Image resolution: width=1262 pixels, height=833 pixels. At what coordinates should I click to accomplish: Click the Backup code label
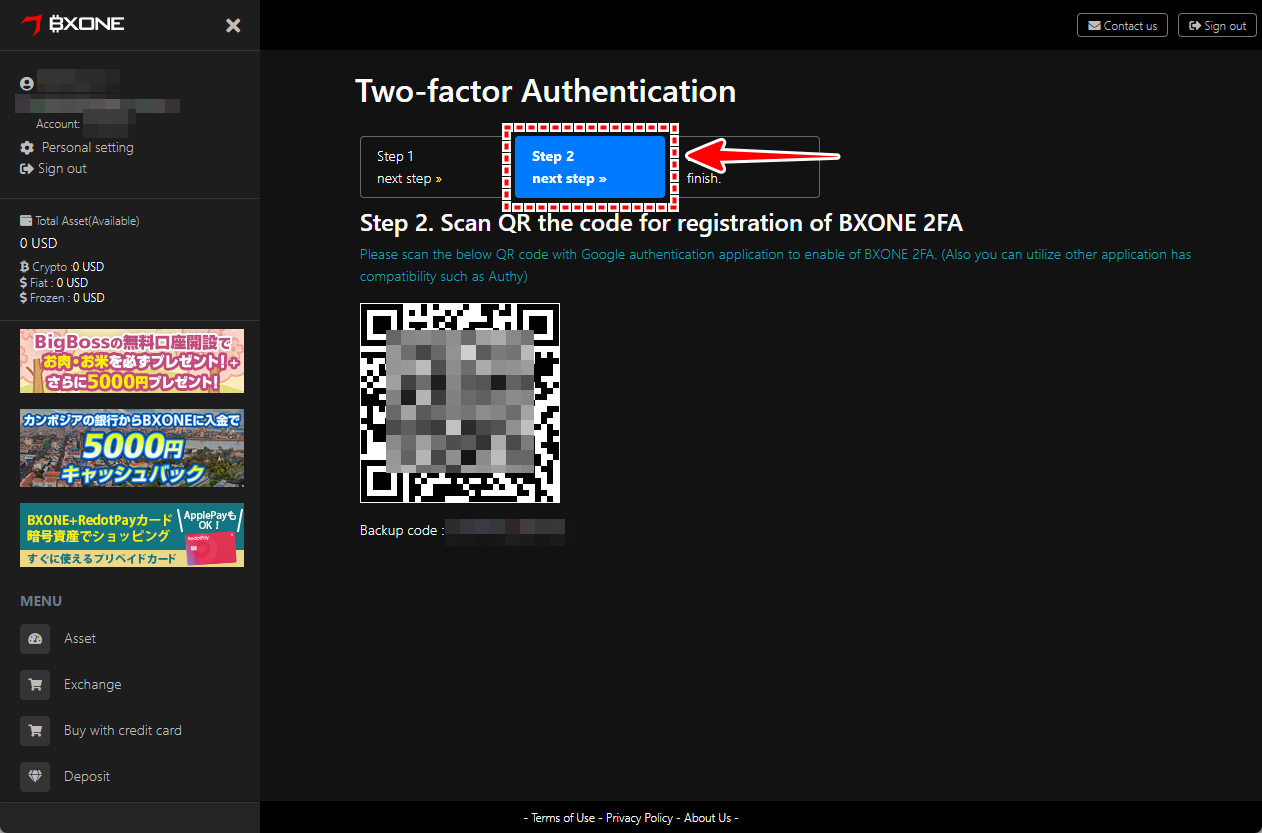coord(402,530)
